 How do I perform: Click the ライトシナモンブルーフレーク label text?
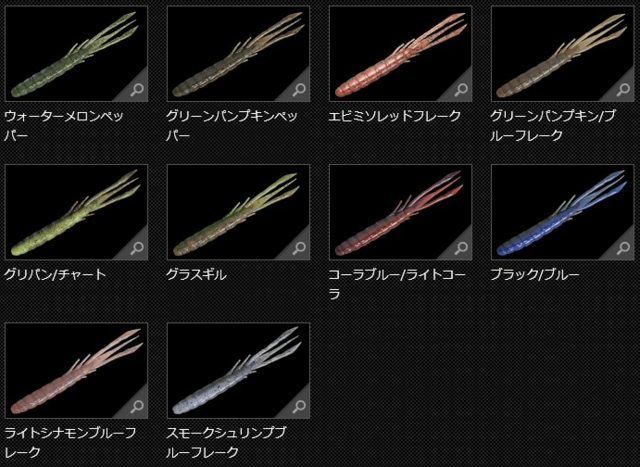coord(70,443)
